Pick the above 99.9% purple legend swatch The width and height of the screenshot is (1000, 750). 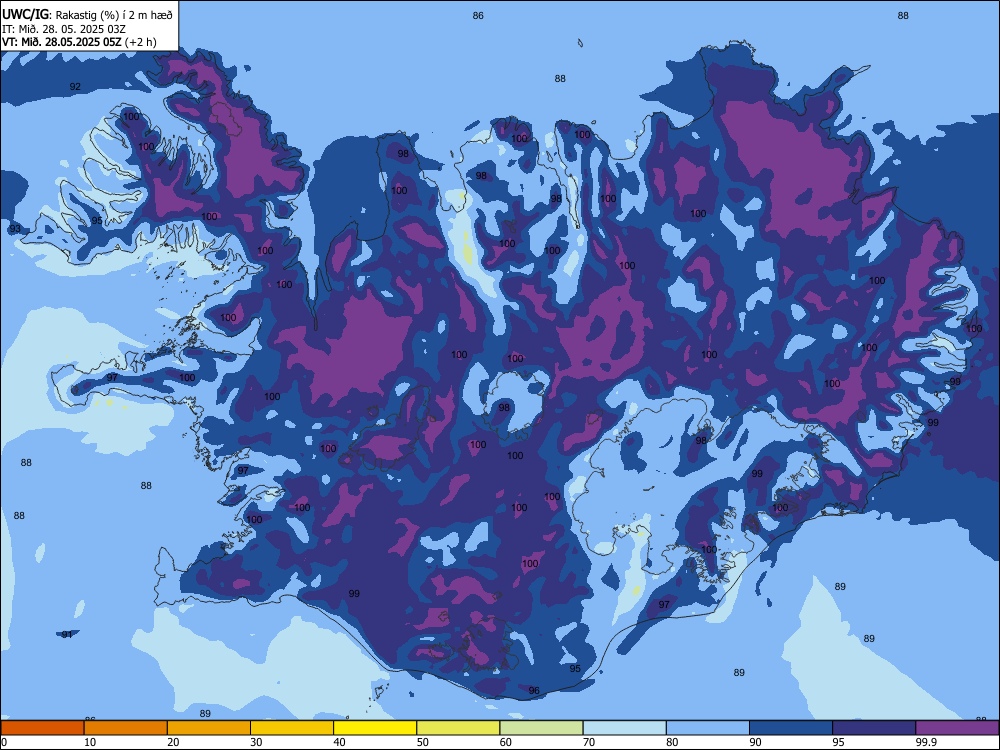[958, 728]
